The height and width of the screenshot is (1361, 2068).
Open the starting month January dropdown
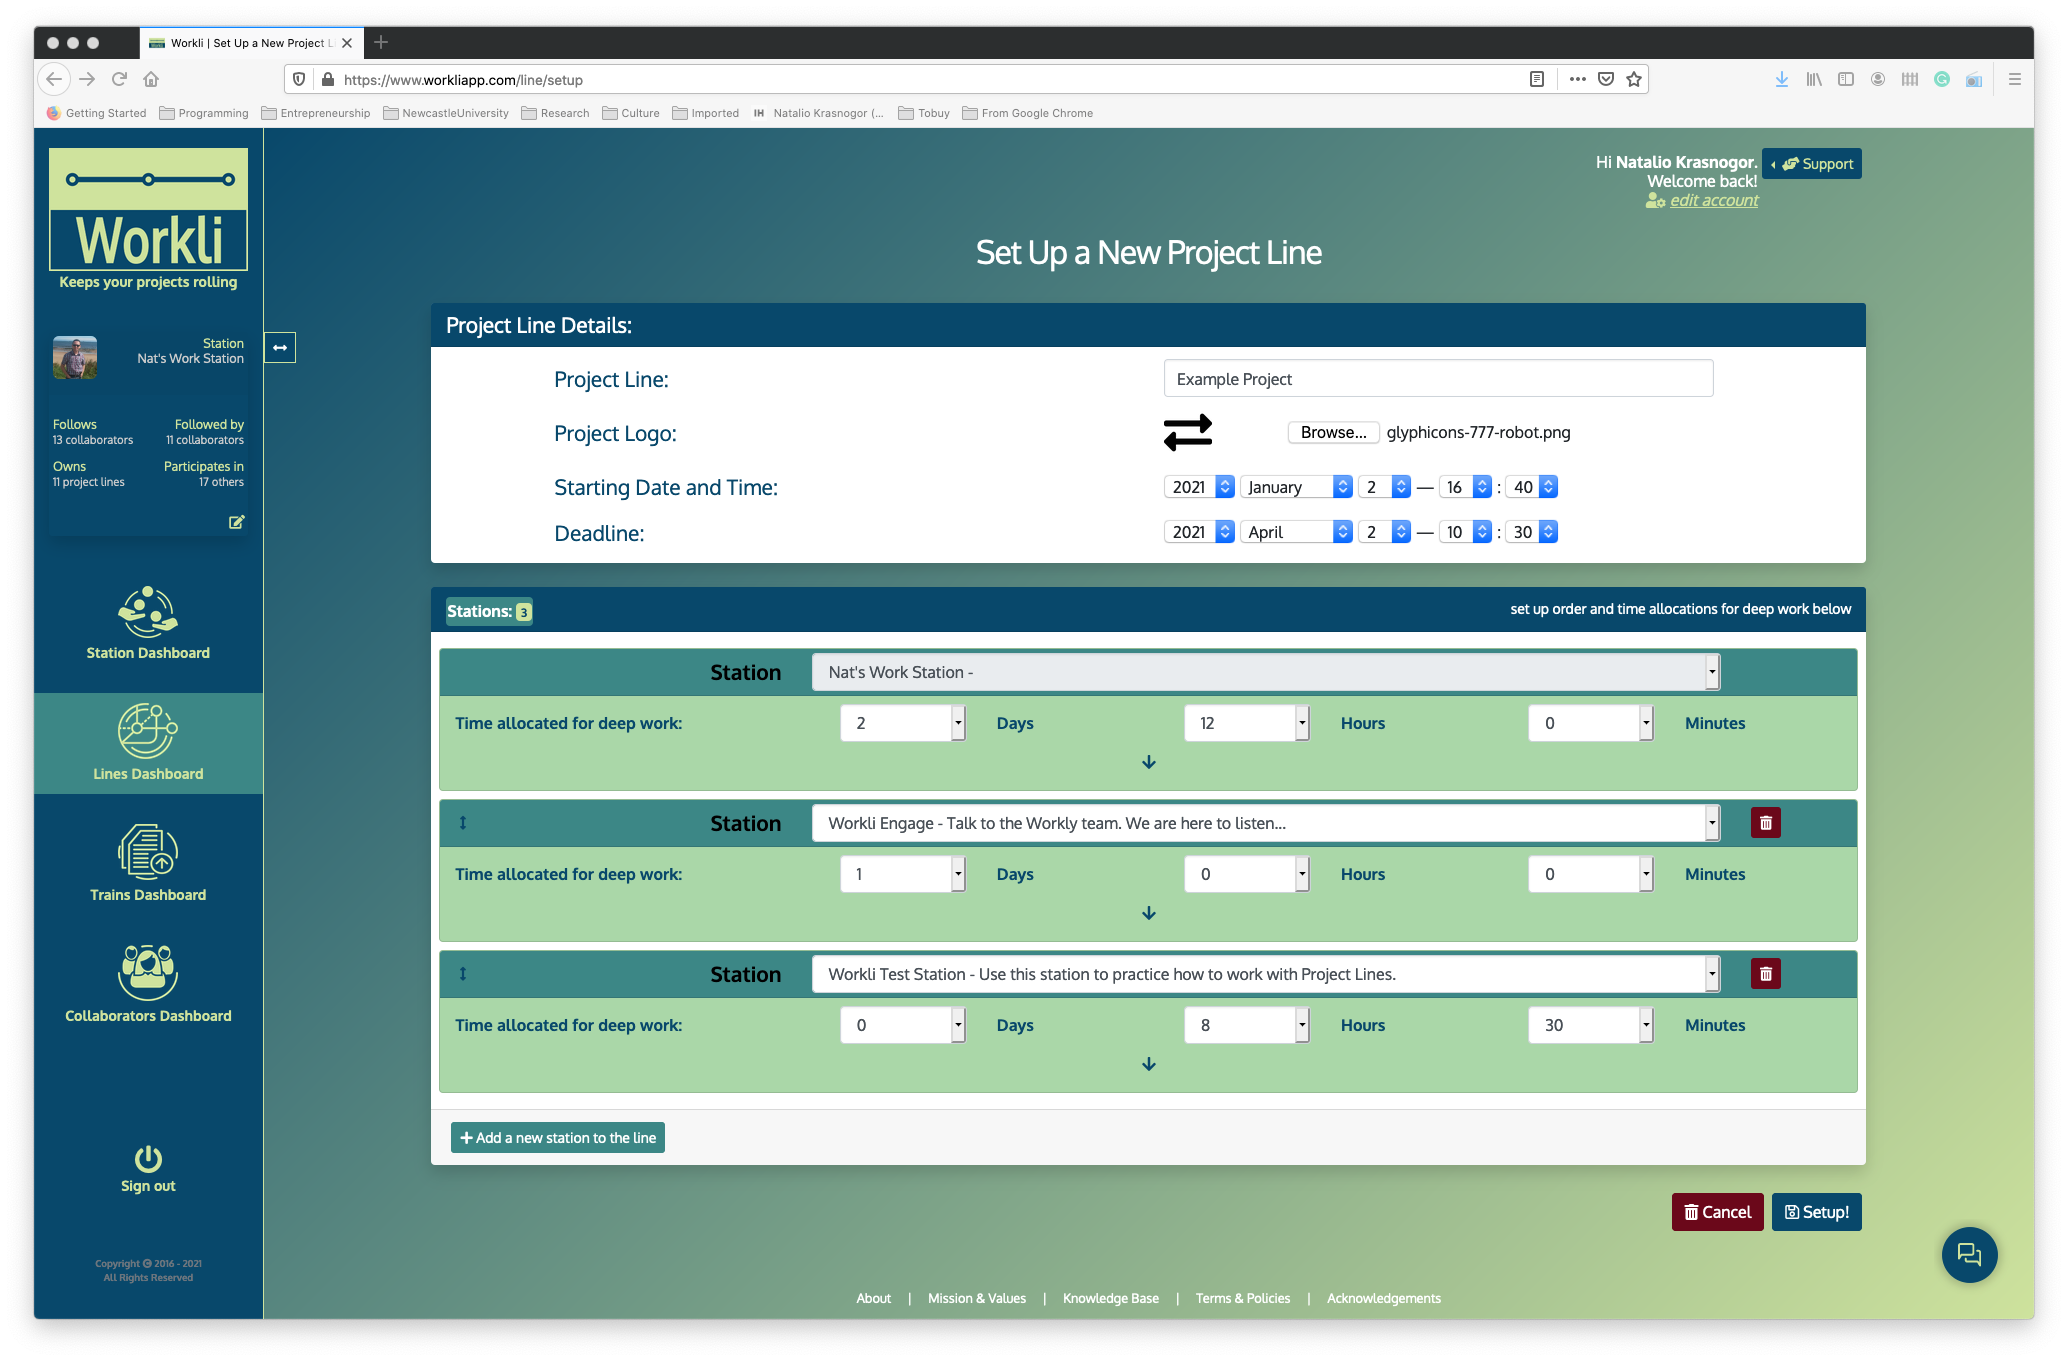(1296, 487)
